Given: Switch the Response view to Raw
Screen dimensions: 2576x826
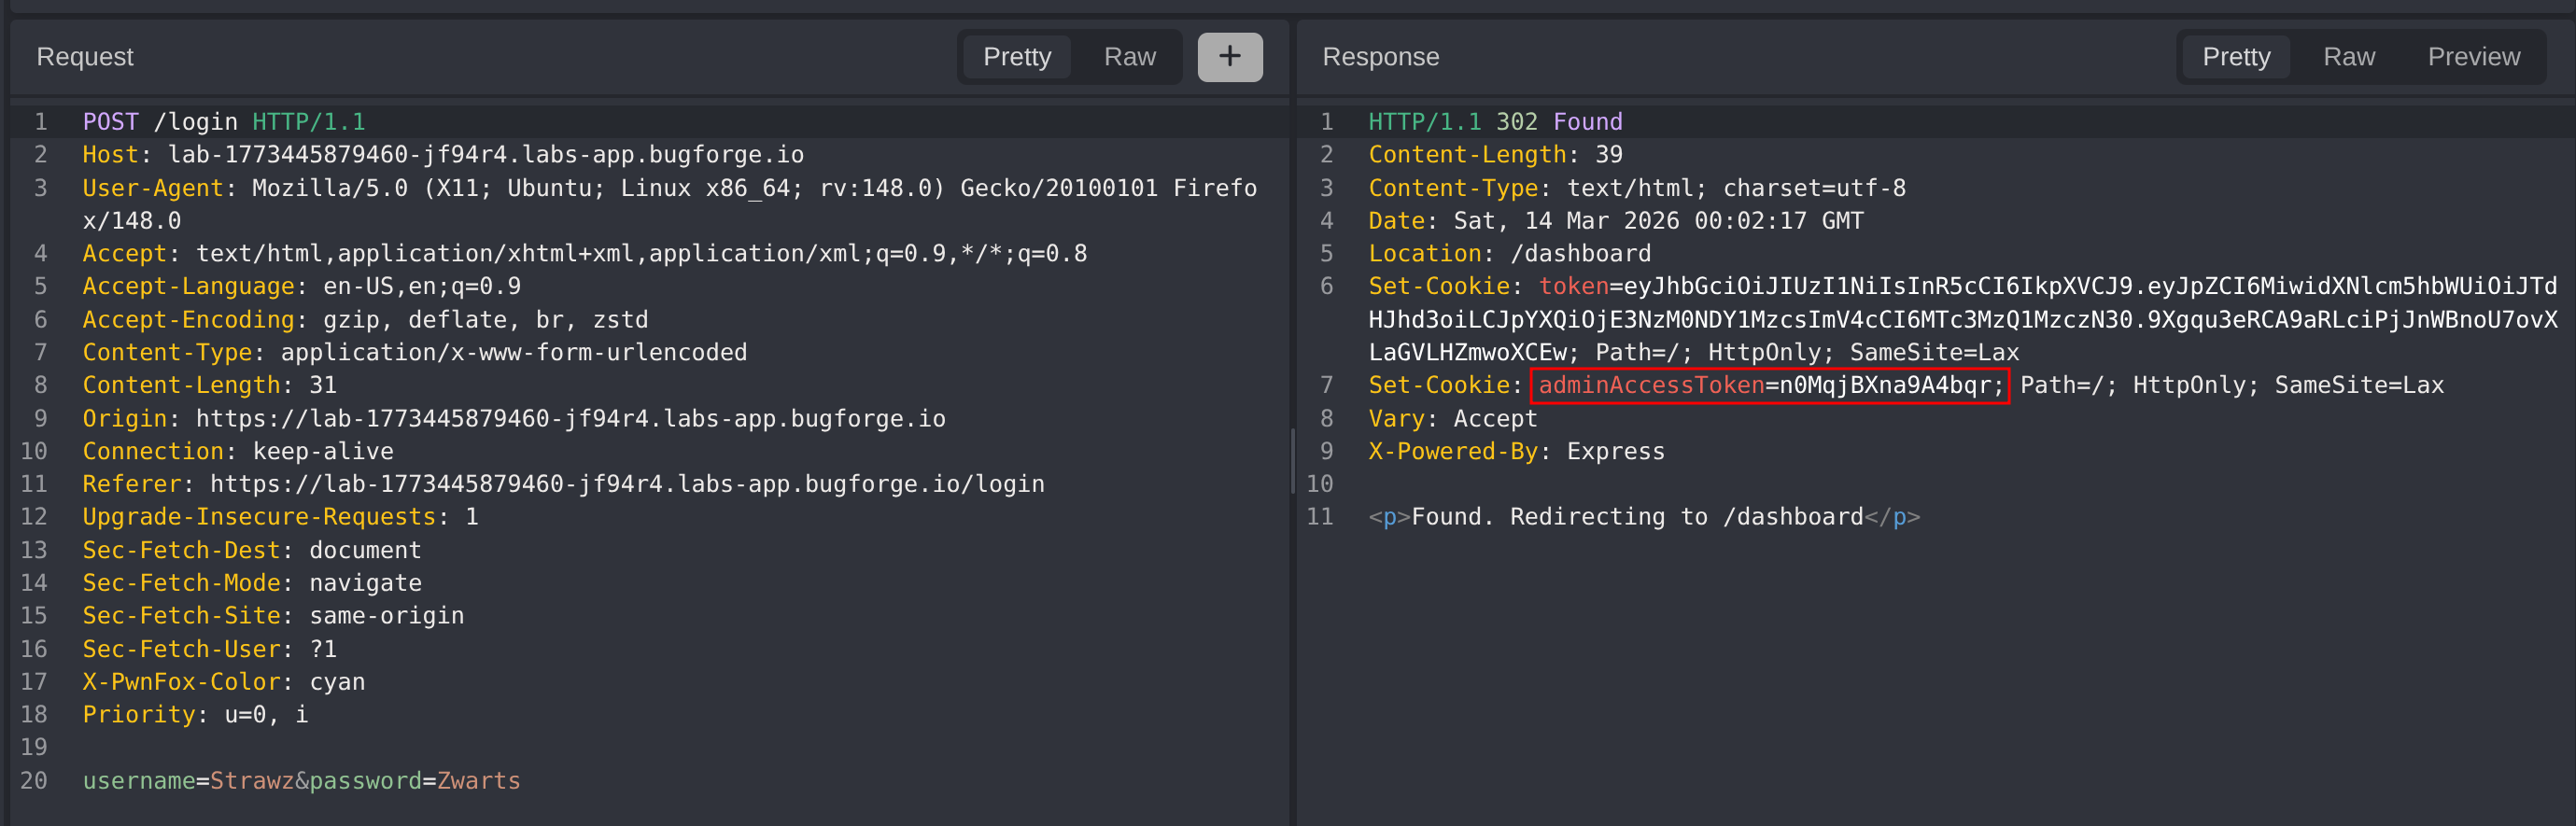Looking at the screenshot, I should 2348,57.
